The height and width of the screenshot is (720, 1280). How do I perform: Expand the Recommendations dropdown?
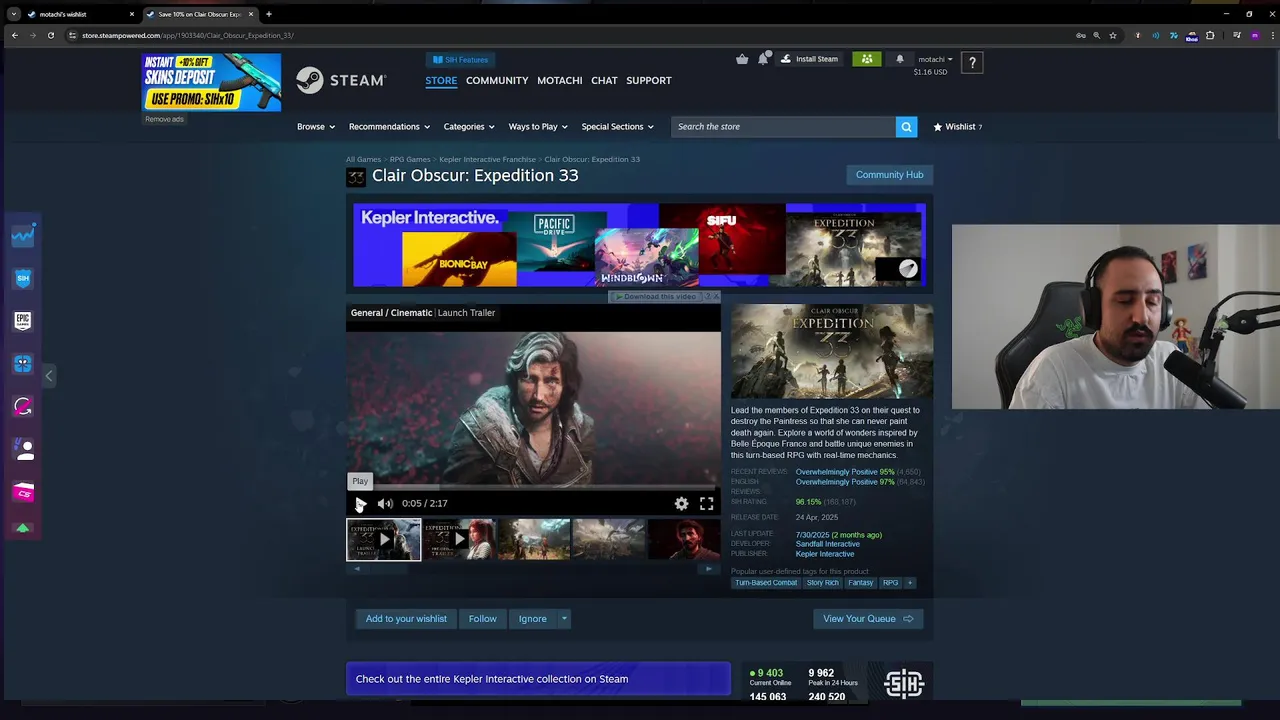tap(389, 127)
